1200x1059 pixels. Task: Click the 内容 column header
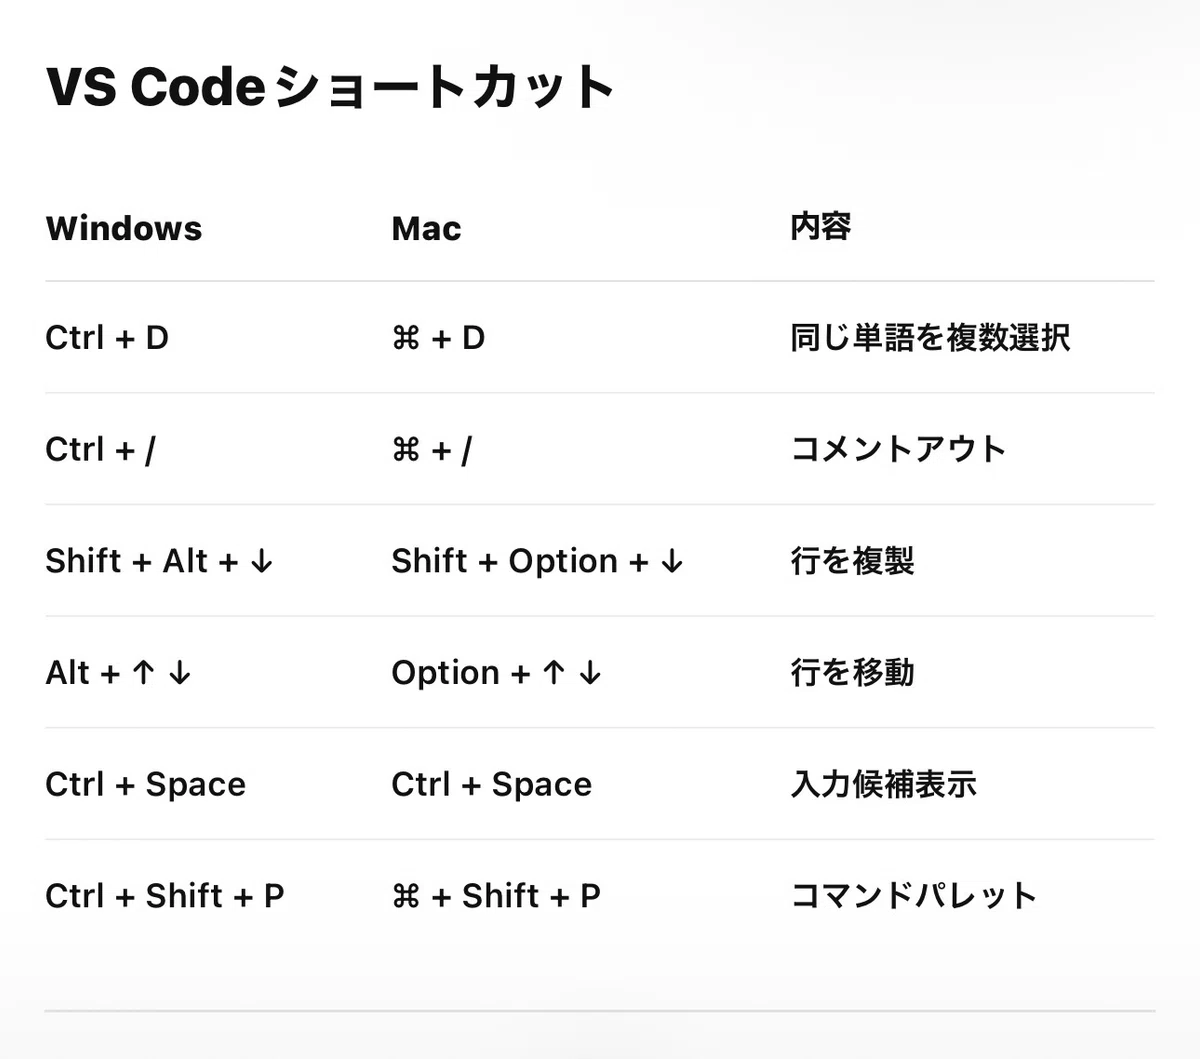coord(820,227)
